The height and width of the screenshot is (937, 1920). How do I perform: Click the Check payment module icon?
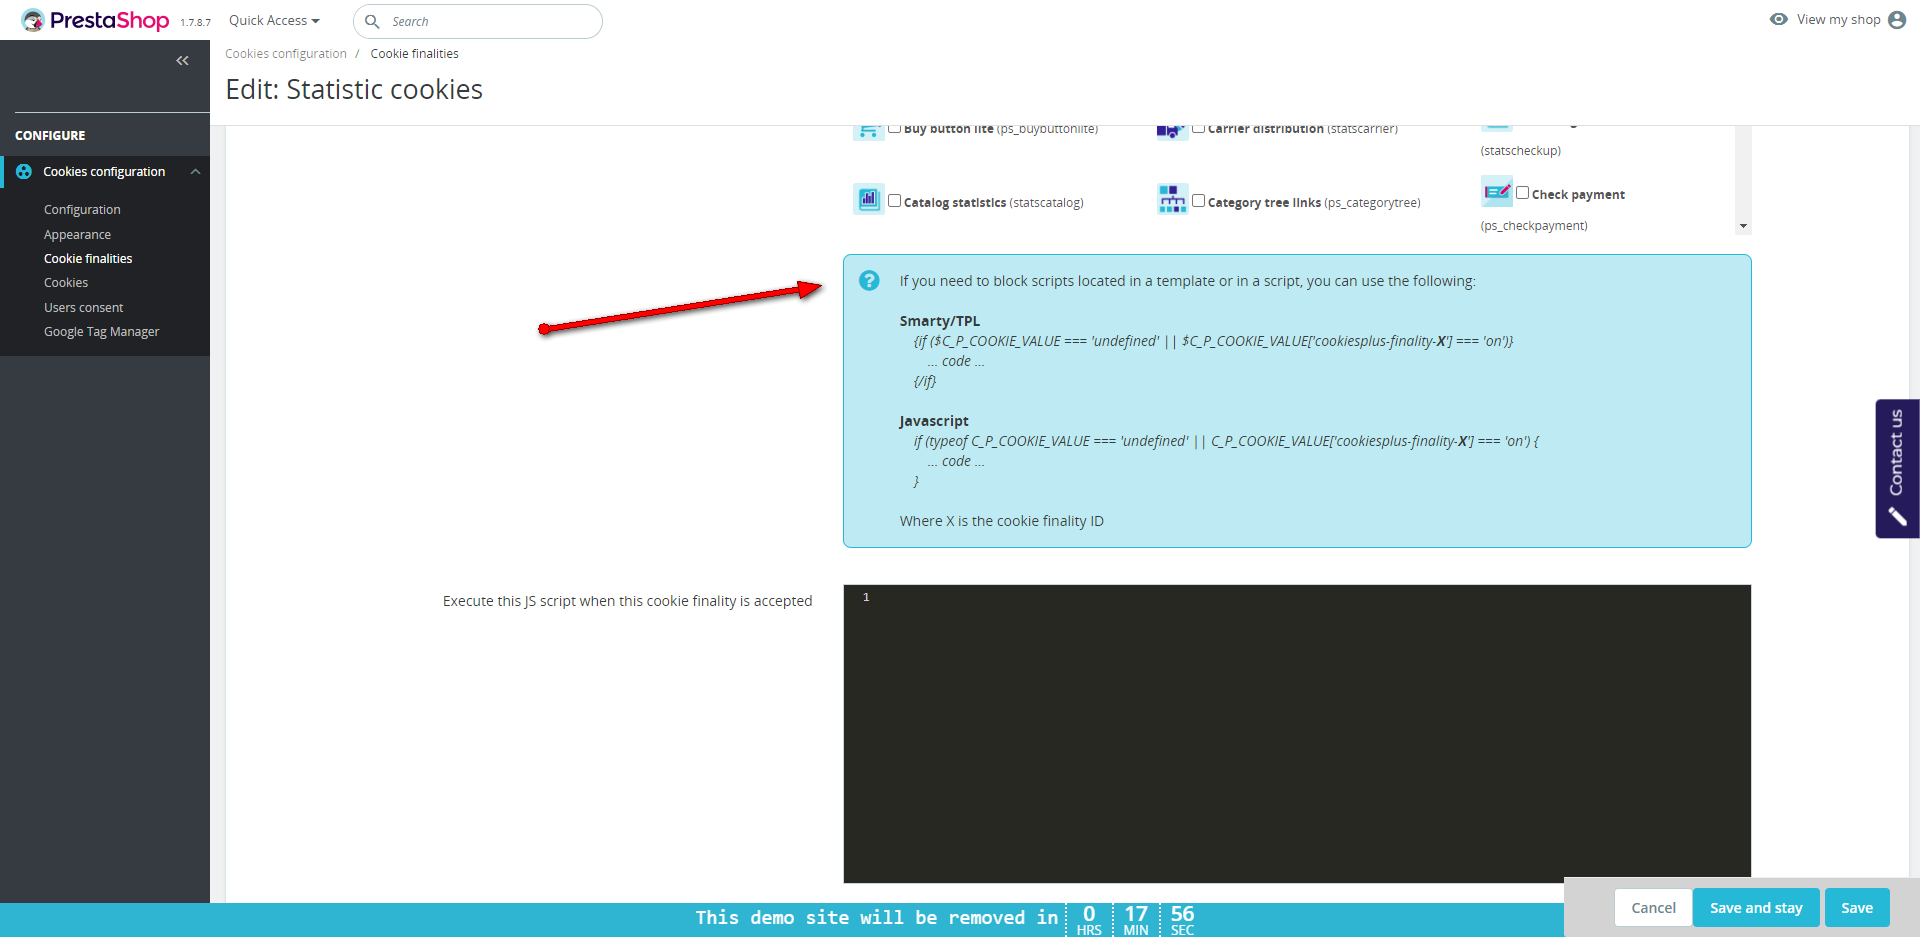[x=1497, y=191]
